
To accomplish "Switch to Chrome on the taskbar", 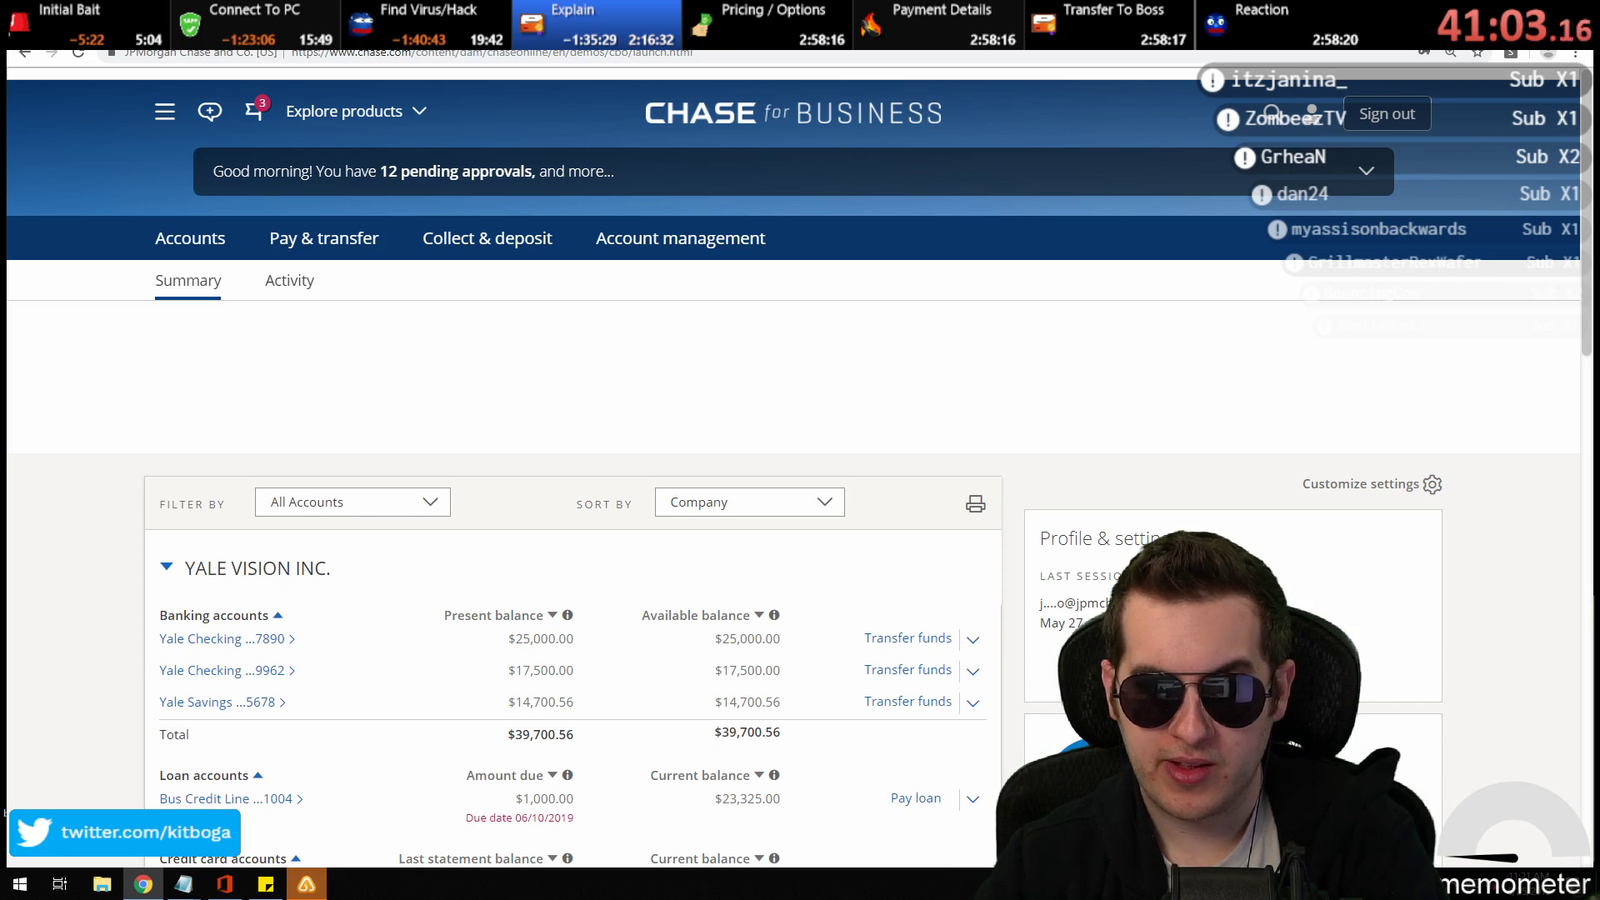I will [x=143, y=884].
